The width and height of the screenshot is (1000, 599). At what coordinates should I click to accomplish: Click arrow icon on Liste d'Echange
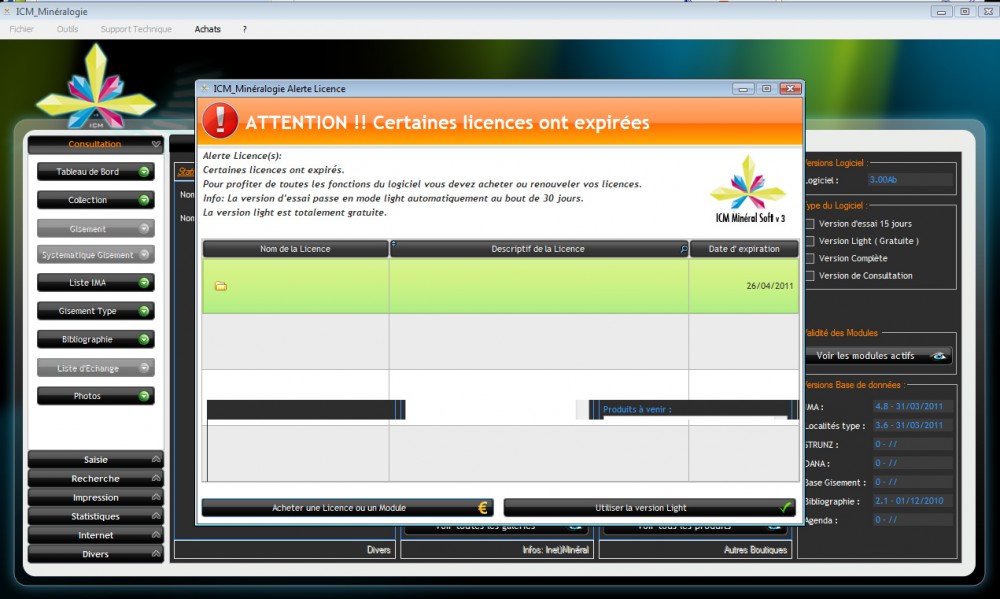point(144,368)
